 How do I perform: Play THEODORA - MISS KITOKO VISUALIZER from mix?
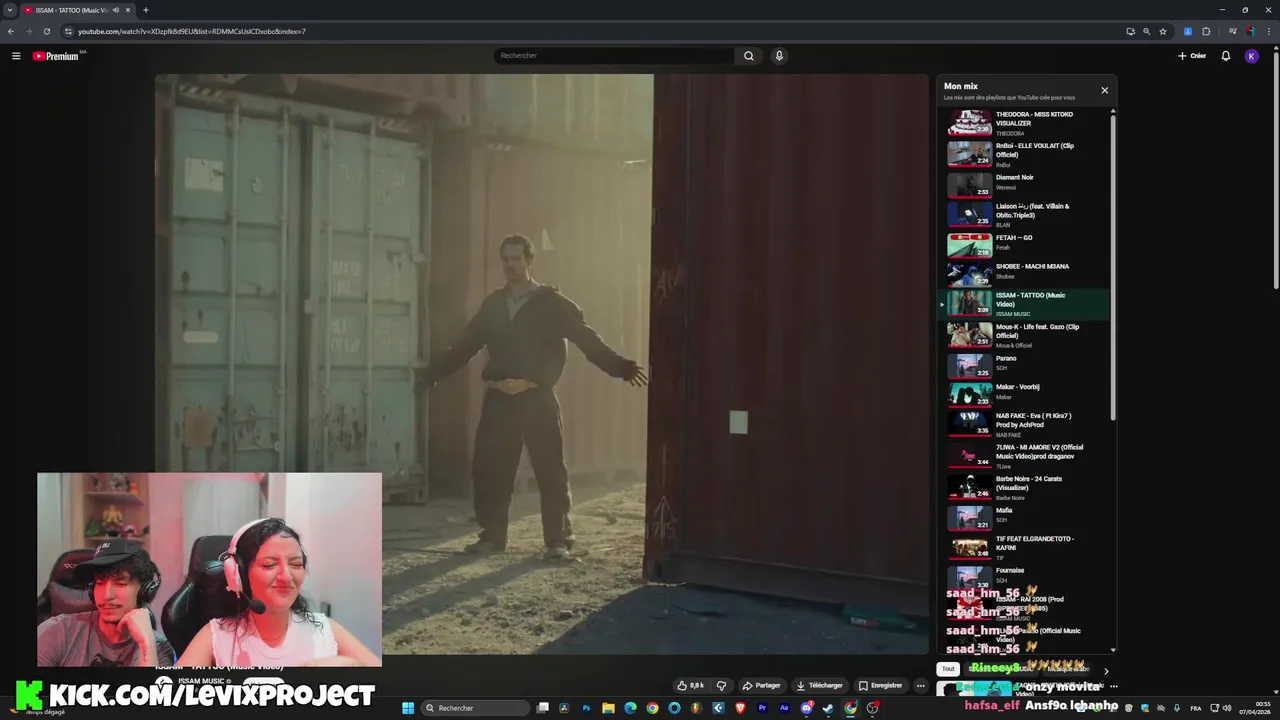[x=1025, y=123]
